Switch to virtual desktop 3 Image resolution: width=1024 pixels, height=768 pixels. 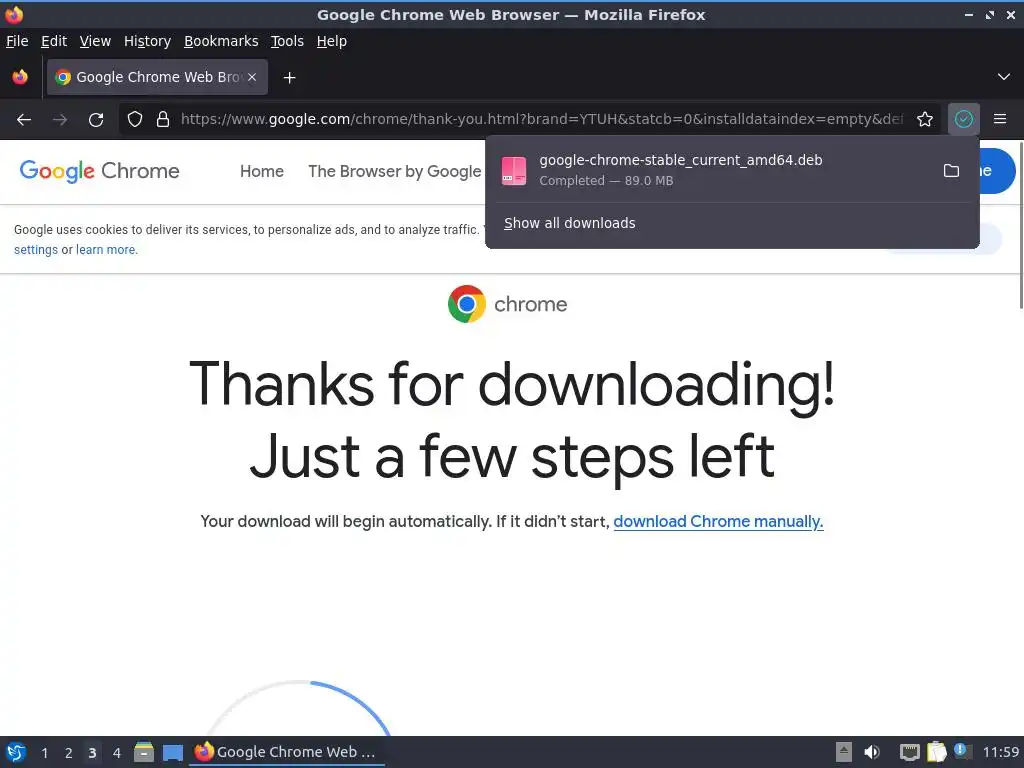coord(92,753)
